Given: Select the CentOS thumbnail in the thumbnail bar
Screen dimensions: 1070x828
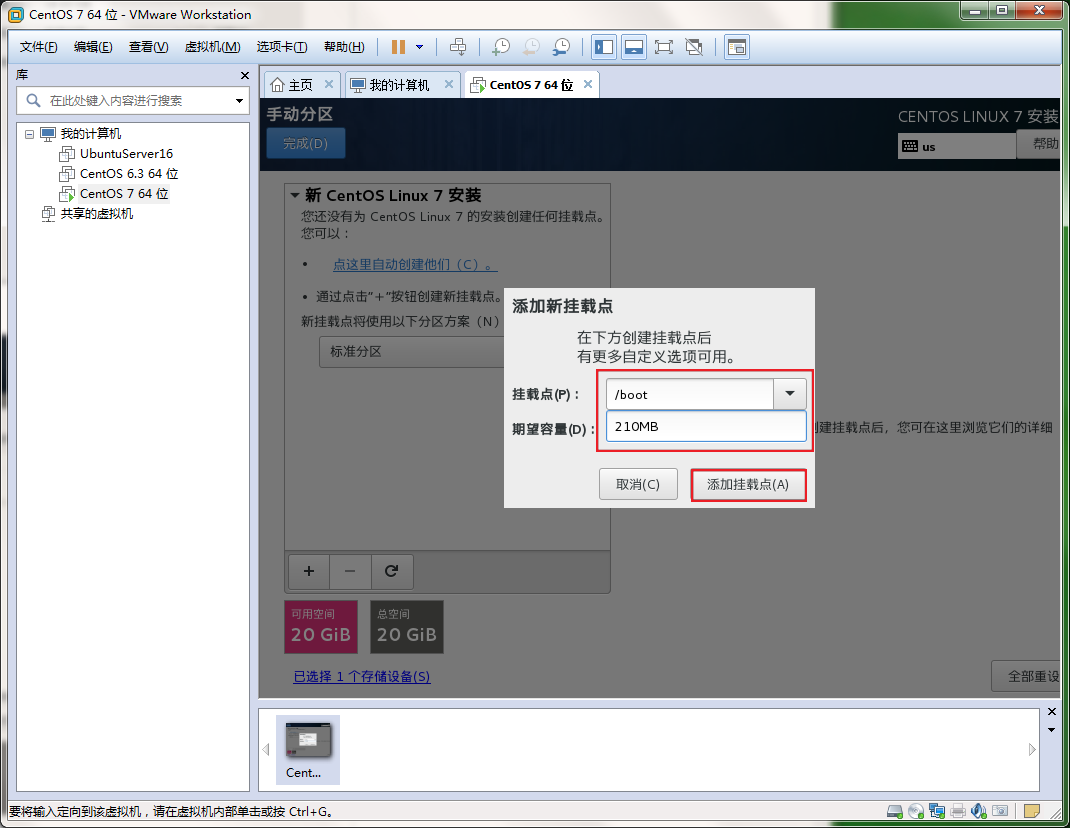Looking at the screenshot, I should click(x=308, y=750).
